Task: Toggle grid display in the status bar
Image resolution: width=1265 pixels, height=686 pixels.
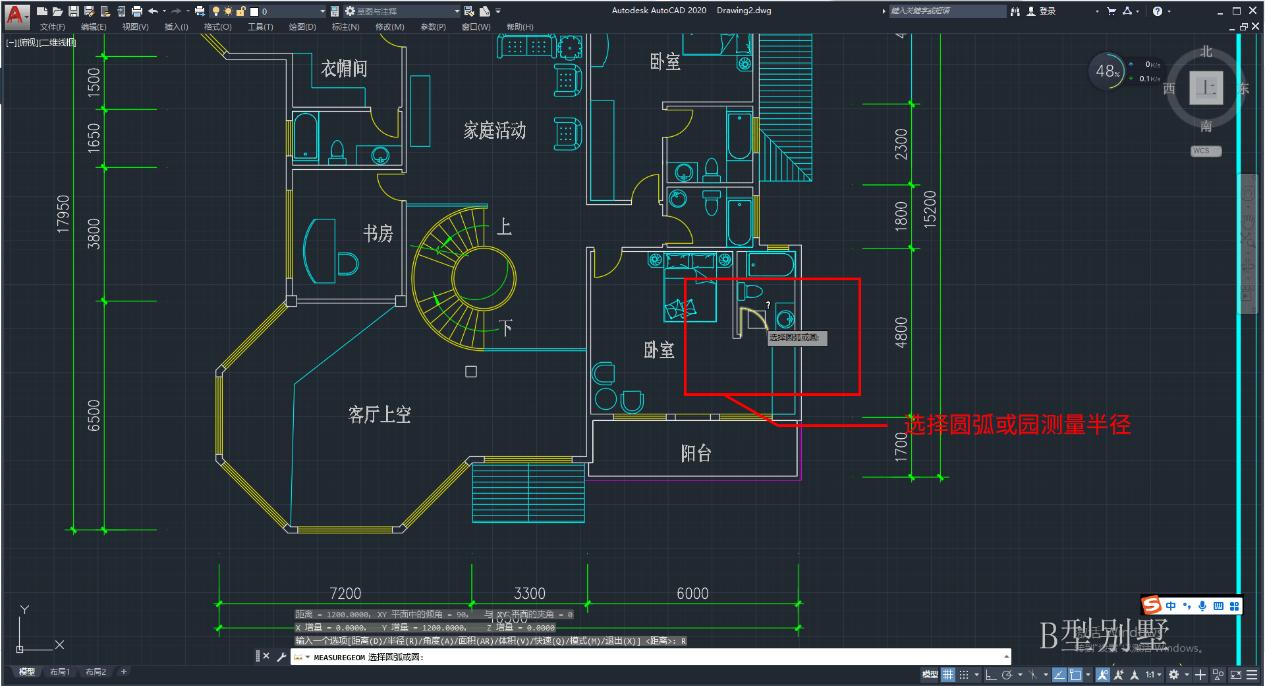Action: pyautogui.click(x=948, y=671)
